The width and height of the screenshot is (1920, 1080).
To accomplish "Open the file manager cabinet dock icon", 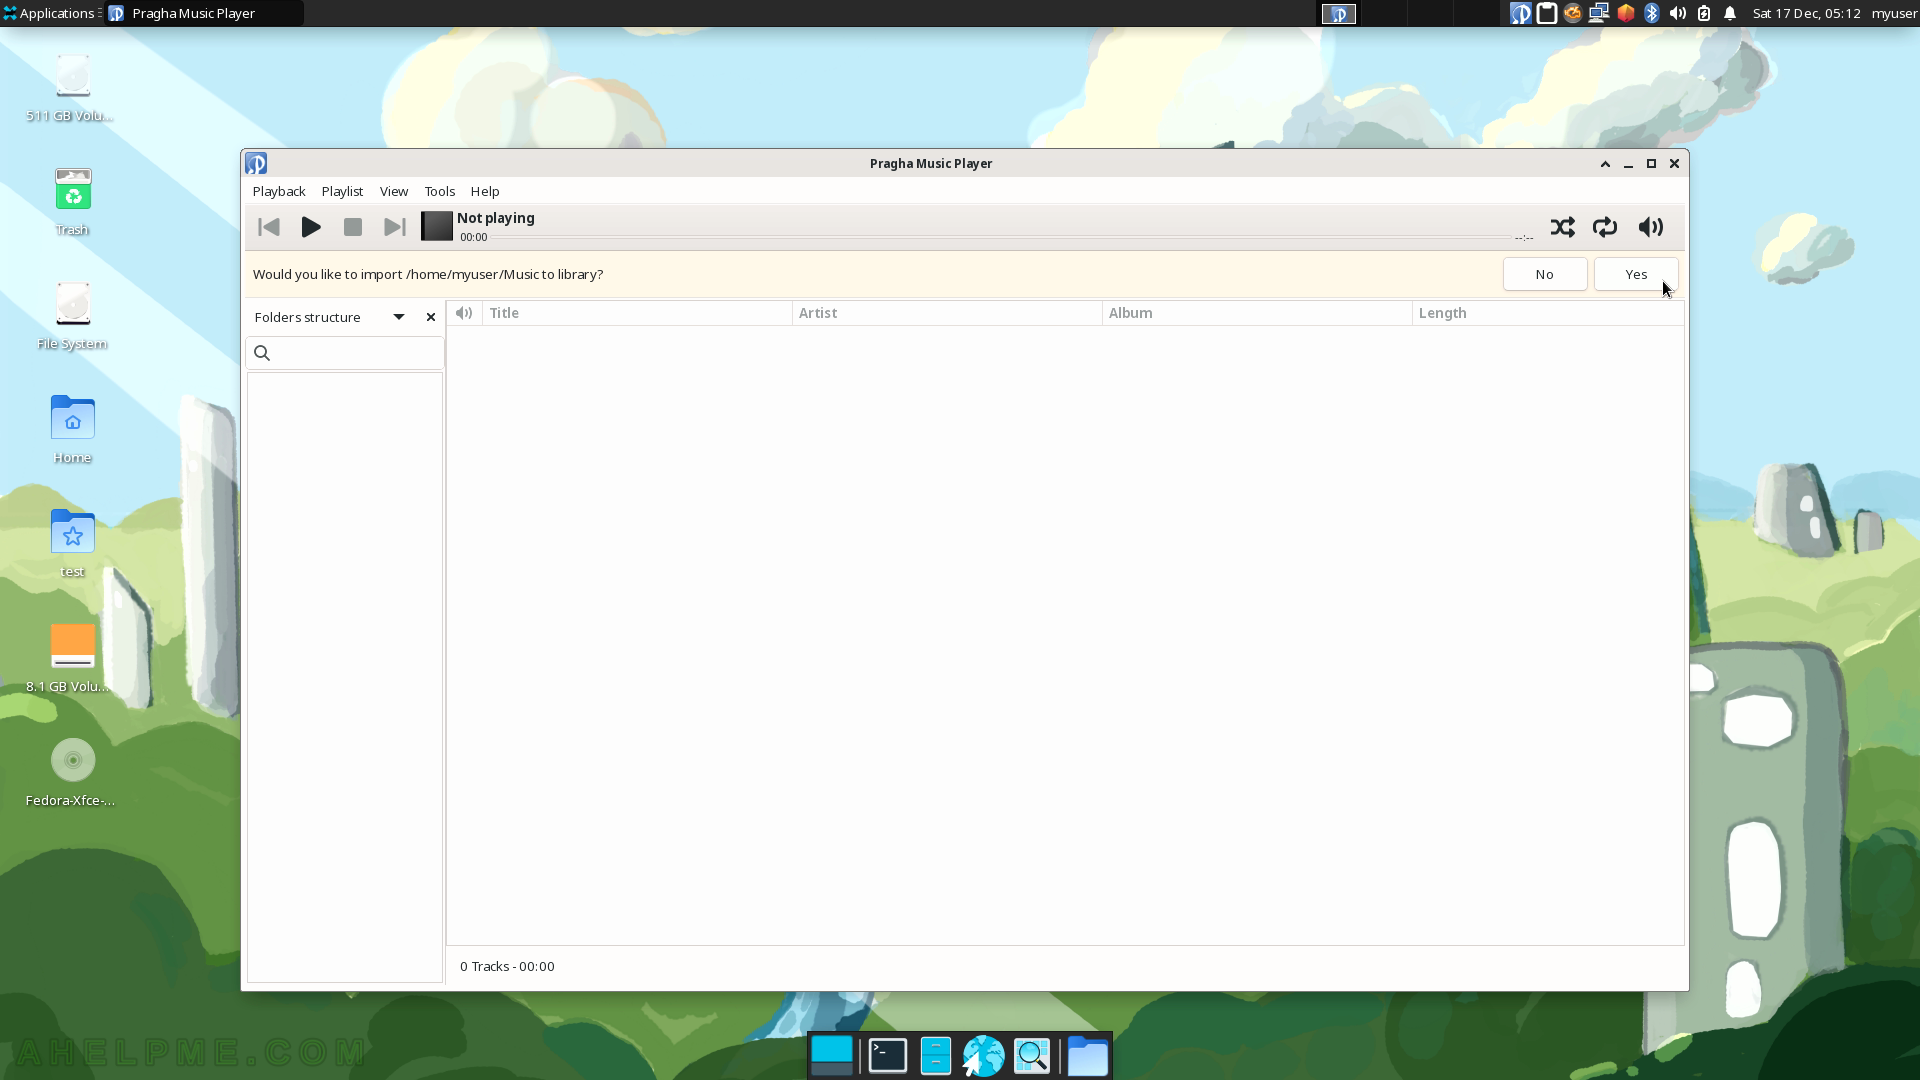I will tap(936, 1056).
